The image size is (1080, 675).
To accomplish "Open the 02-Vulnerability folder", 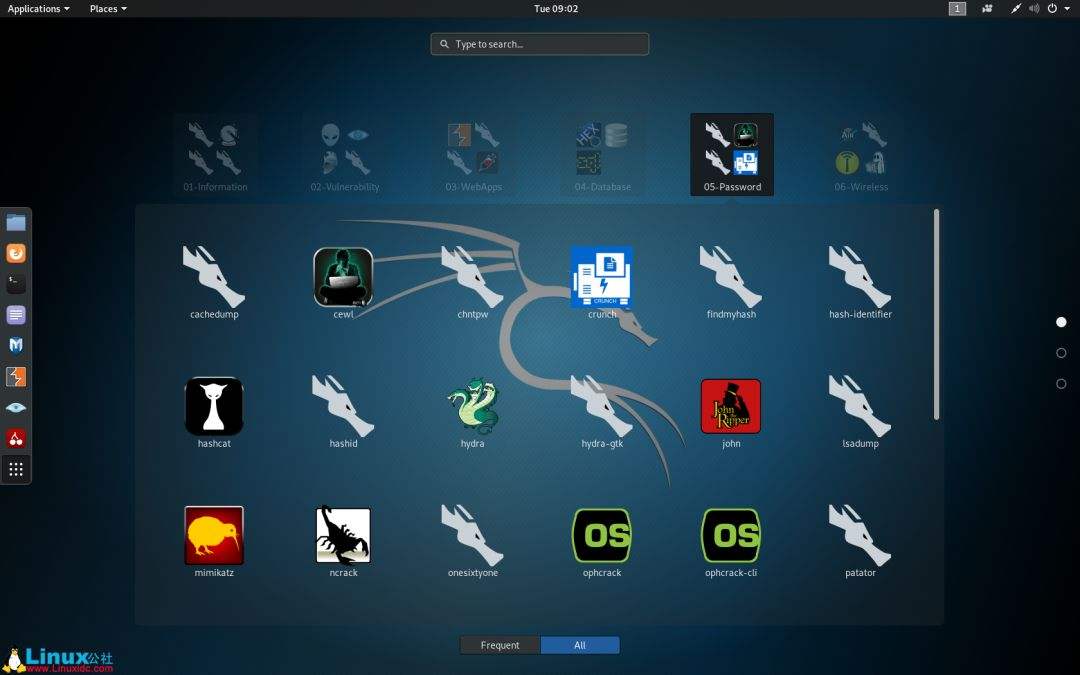I will (x=344, y=155).
